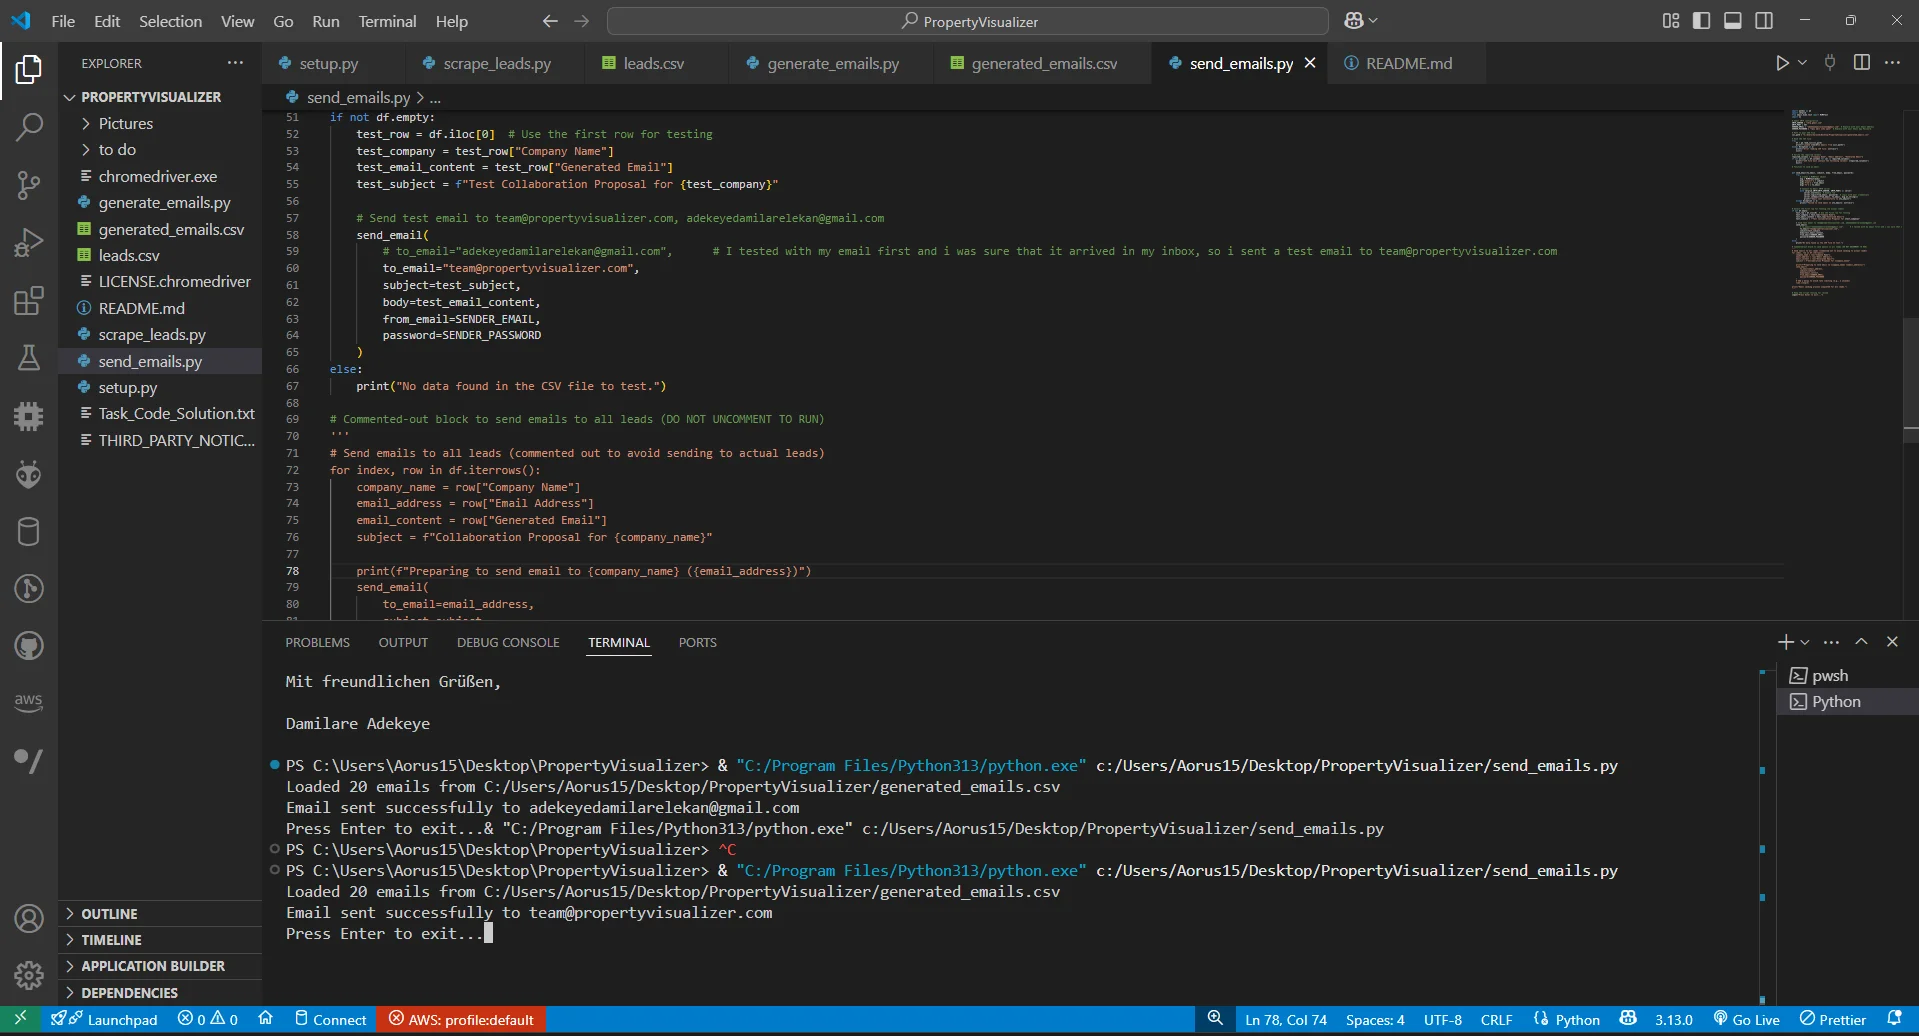Click the Run Python File play button
The image size is (1919, 1036).
click(1781, 63)
